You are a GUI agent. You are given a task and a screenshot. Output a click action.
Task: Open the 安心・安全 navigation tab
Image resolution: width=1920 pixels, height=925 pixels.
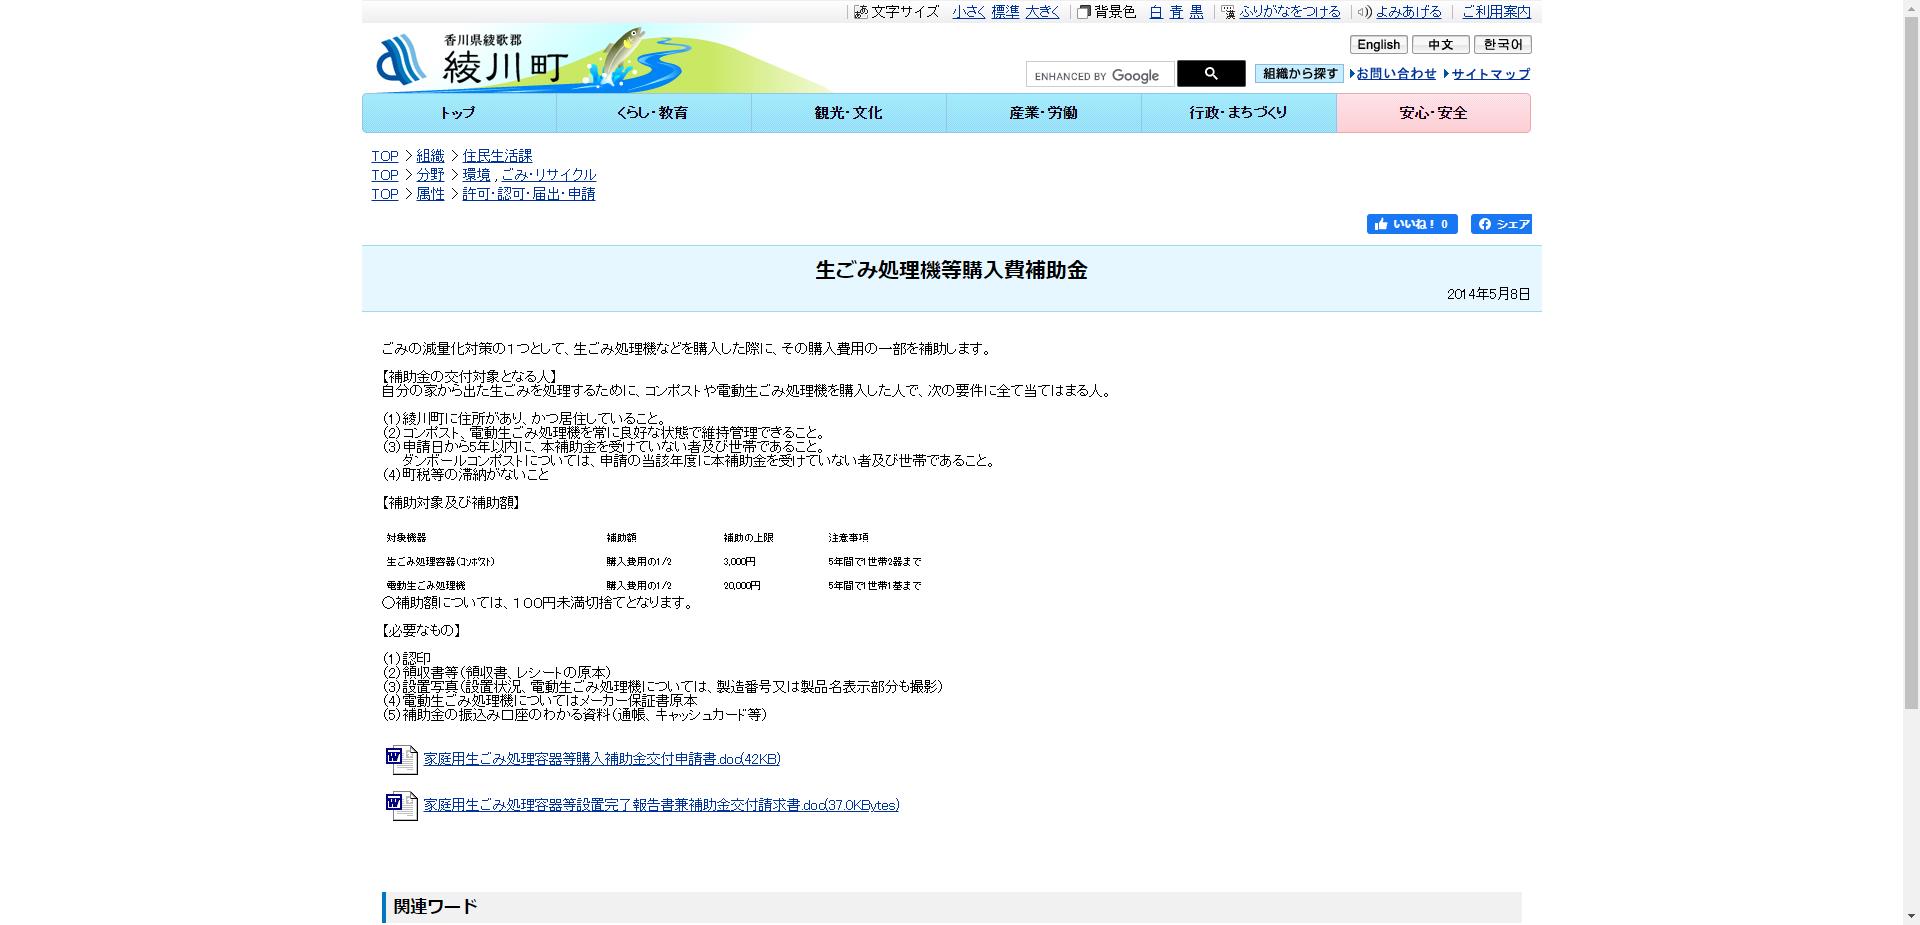click(1433, 112)
